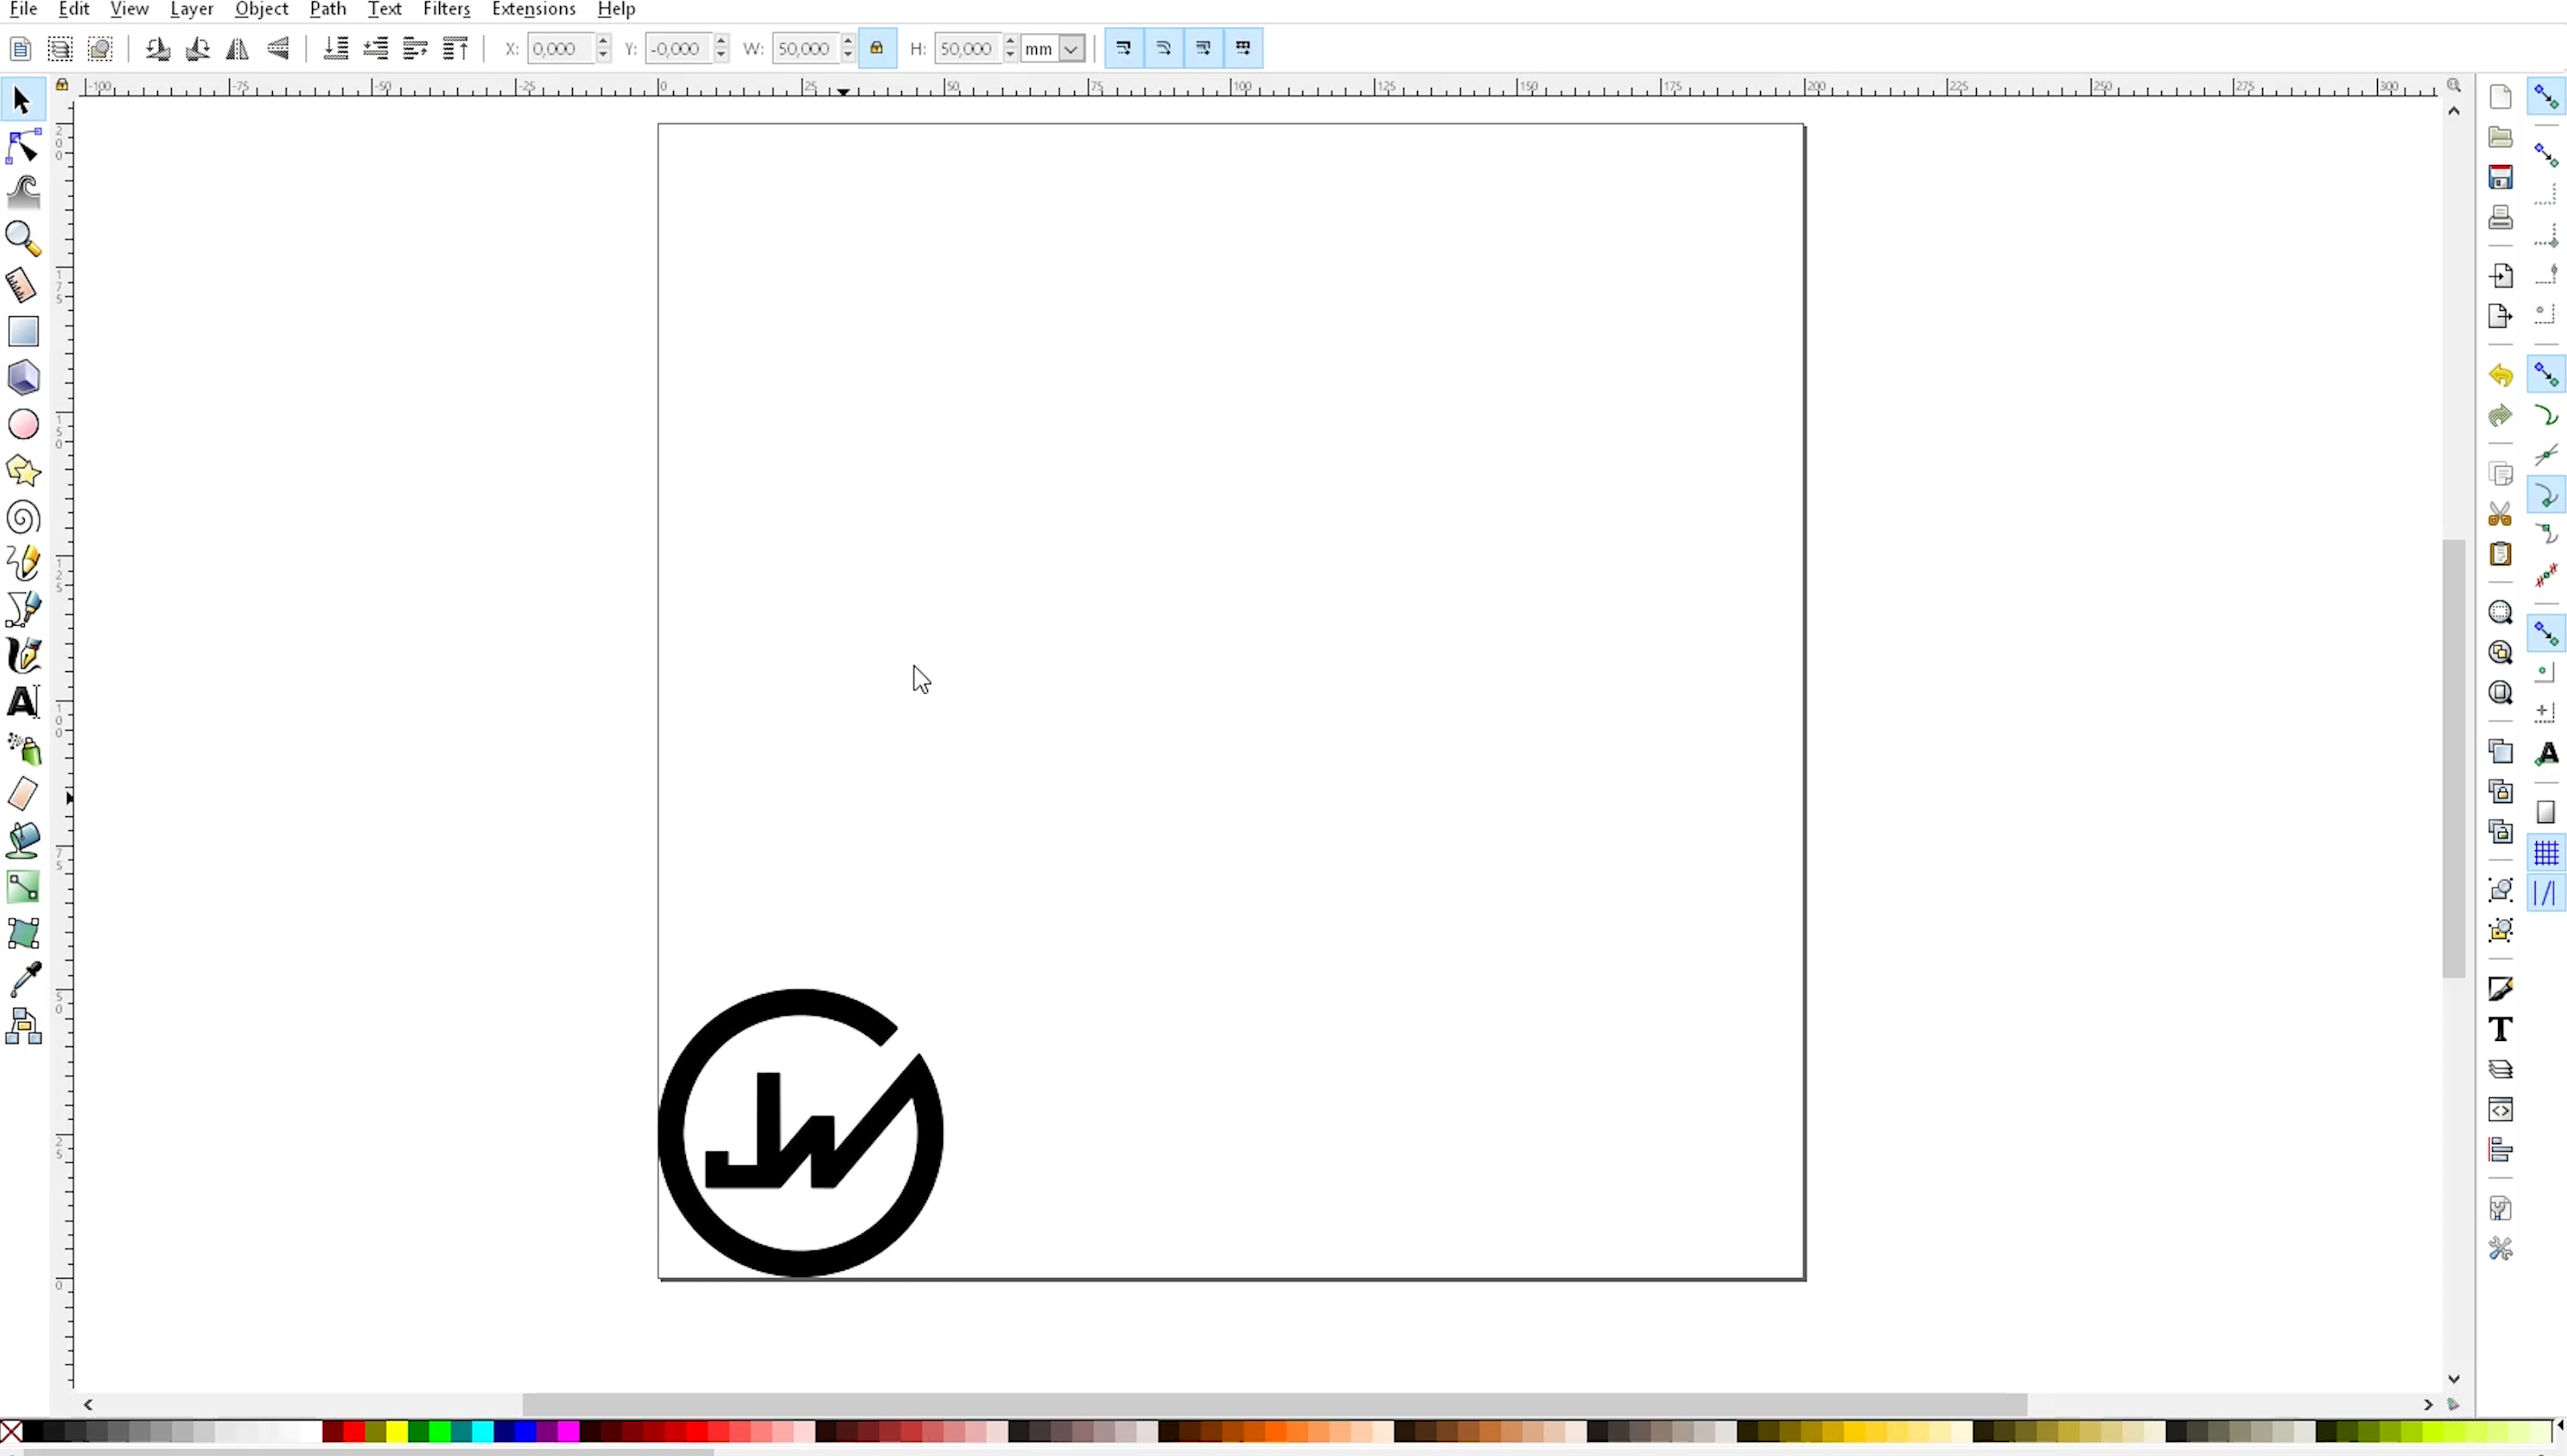The image size is (2567, 1456).
Task: Increment the X position spinner
Action: click(x=603, y=41)
